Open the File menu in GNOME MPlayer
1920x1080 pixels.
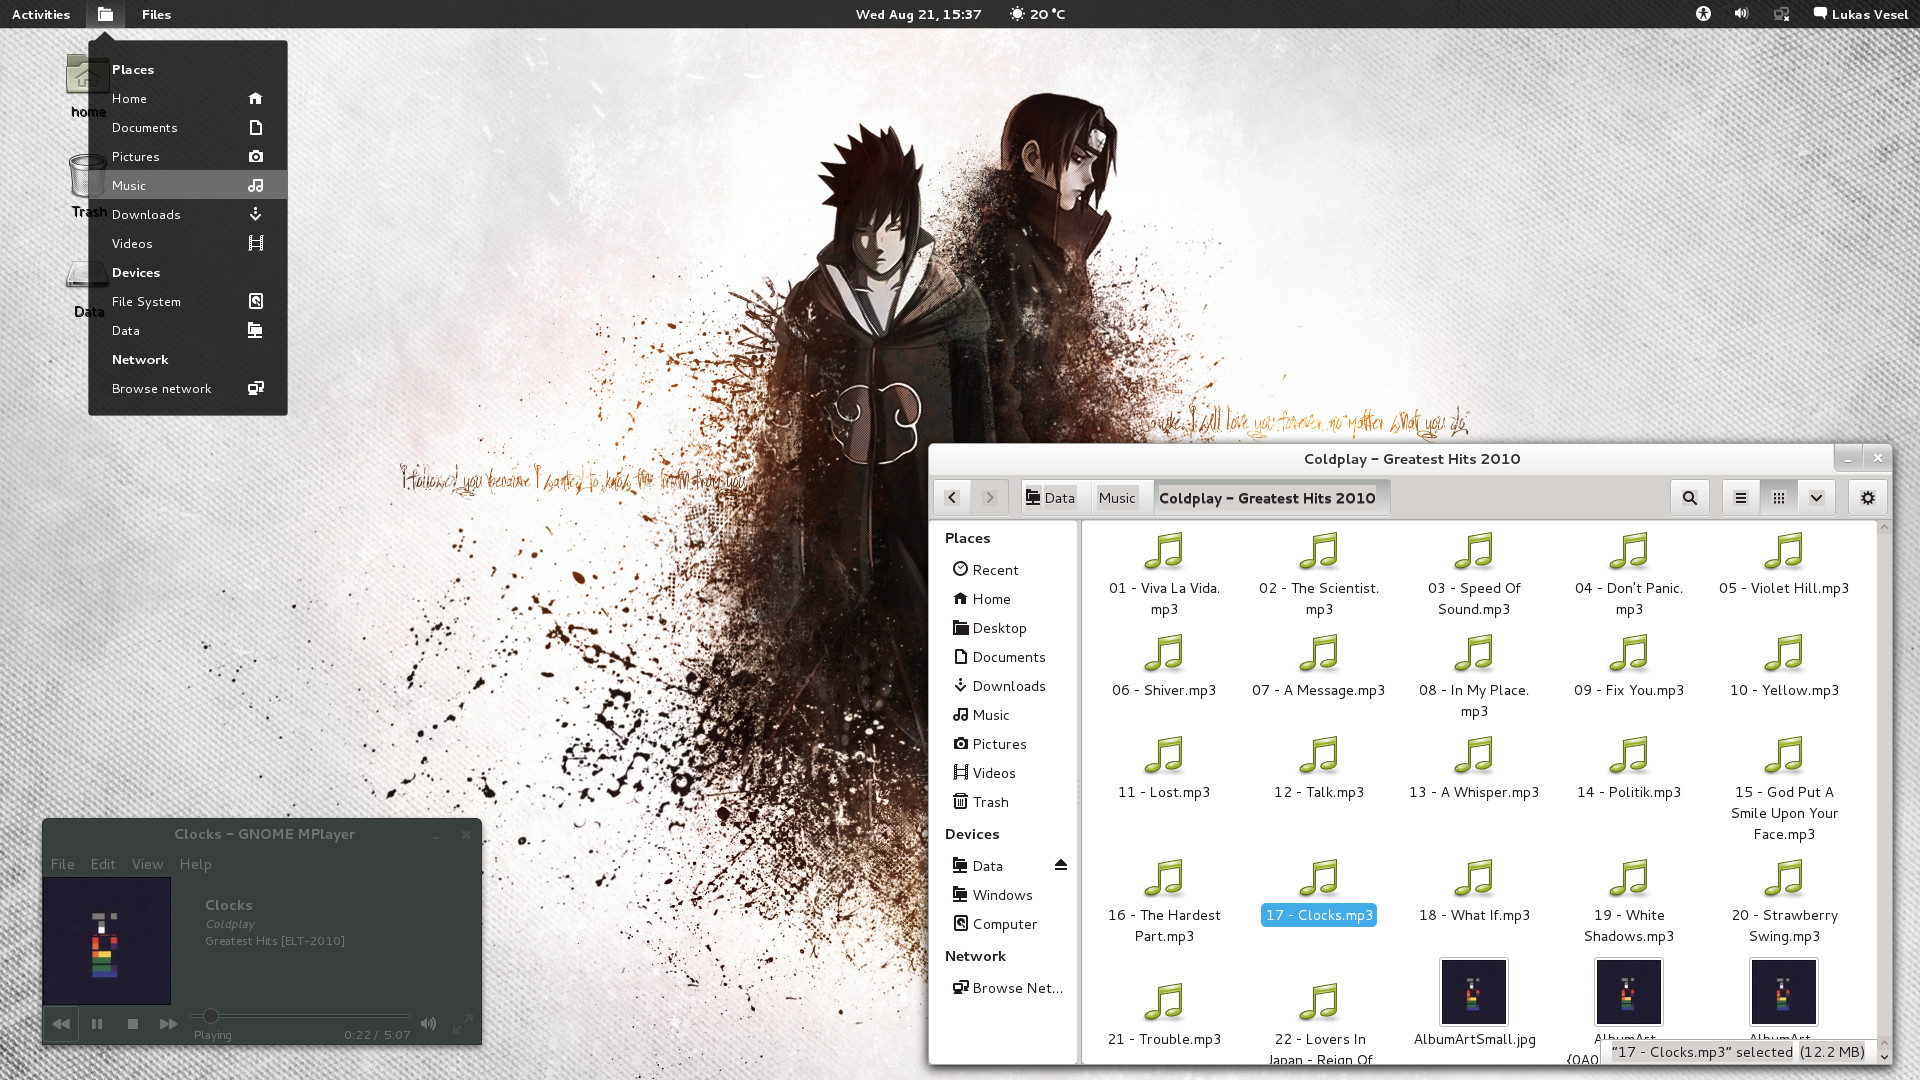[62, 864]
